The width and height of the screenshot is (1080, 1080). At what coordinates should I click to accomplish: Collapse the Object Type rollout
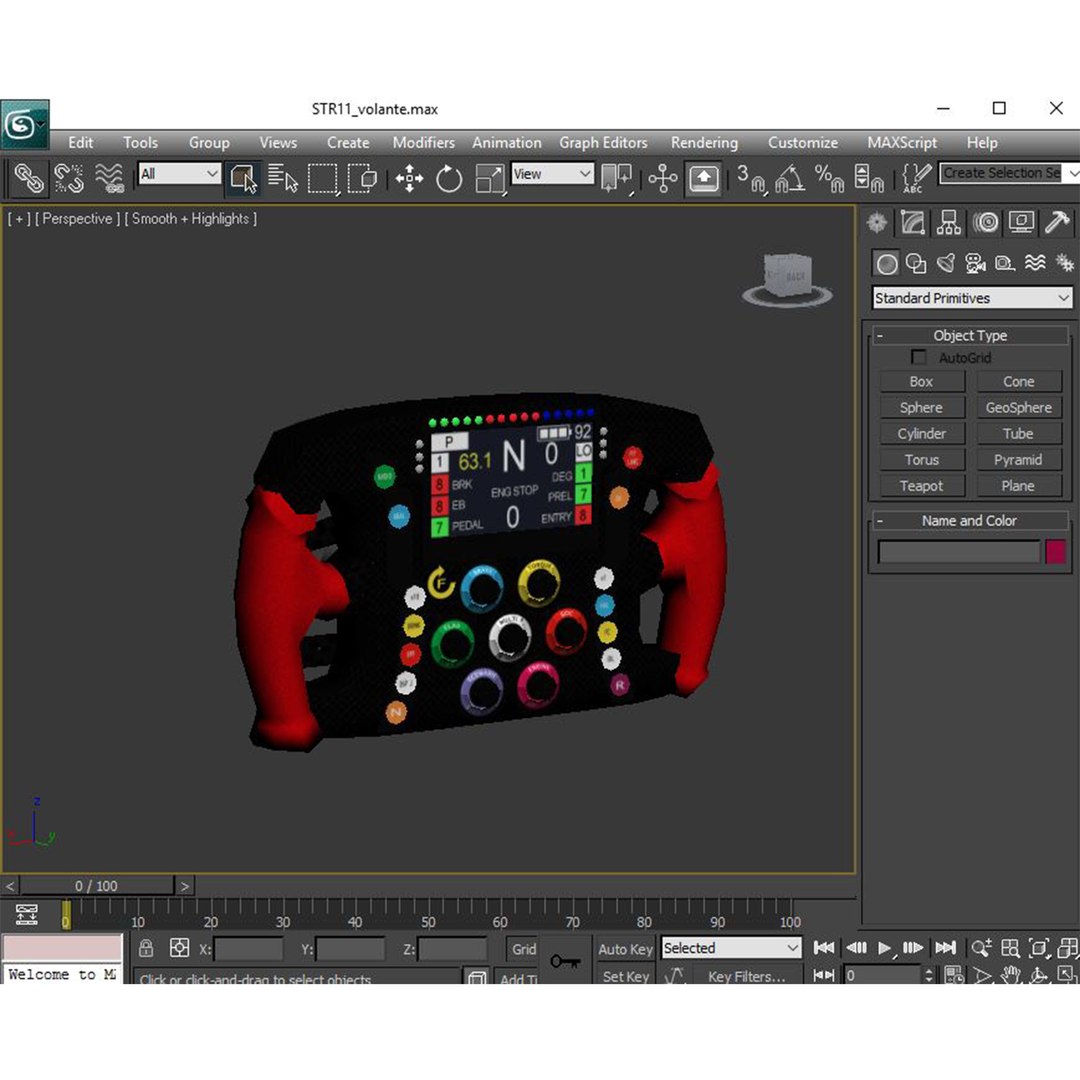(970, 335)
